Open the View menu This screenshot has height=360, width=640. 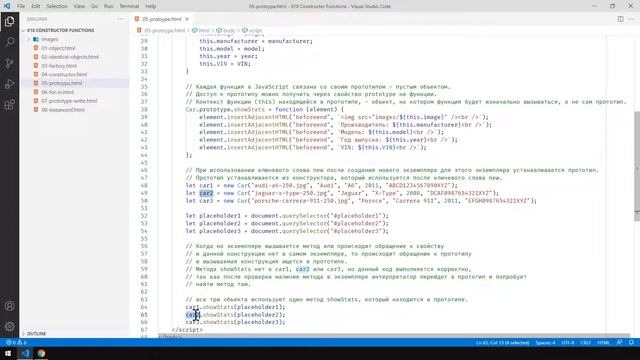pyautogui.click(x=79, y=6)
